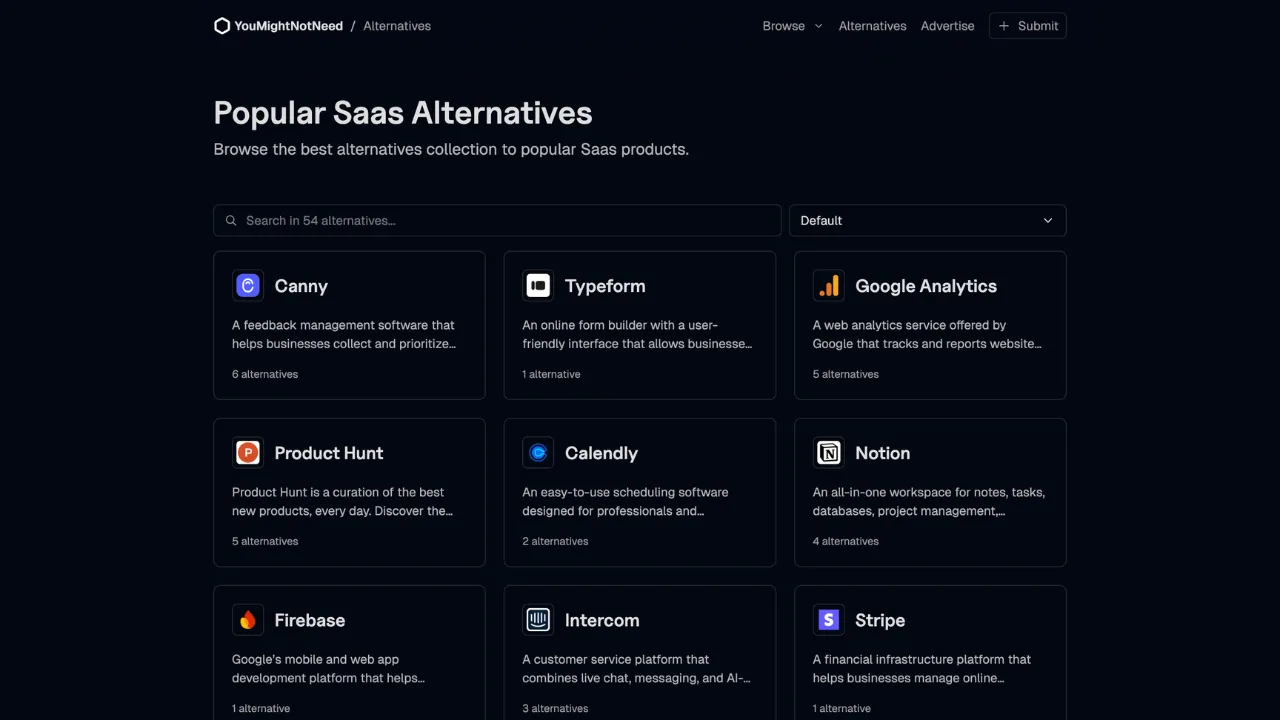The width and height of the screenshot is (1280, 720).
Task: Click the 'Browse the best alternatives collection' subtitle
Action: pyautogui.click(x=451, y=149)
